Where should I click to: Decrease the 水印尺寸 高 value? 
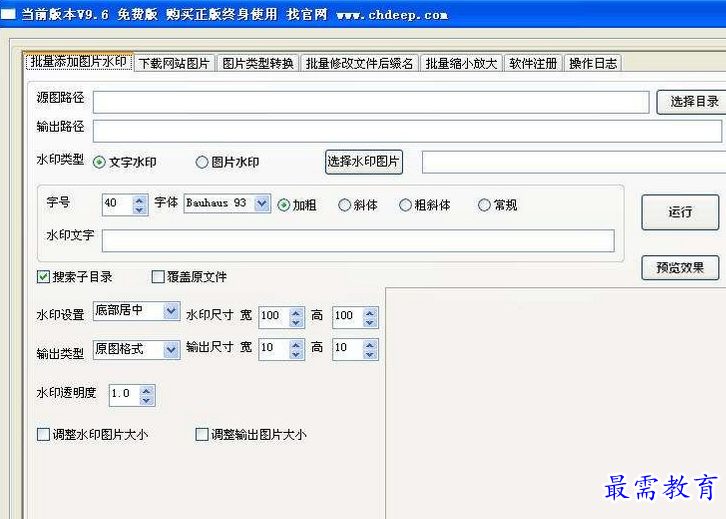(x=369, y=323)
